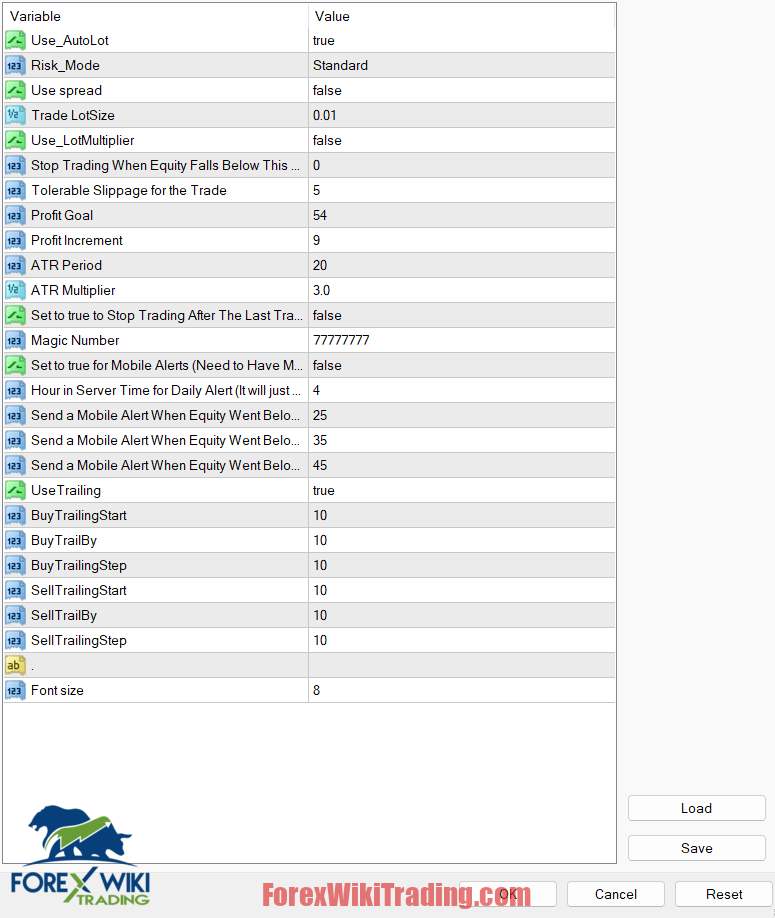Viewport: 775px width, 918px height.
Task: Click the integer icon beside SellTrailingStart
Action: [15, 590]
